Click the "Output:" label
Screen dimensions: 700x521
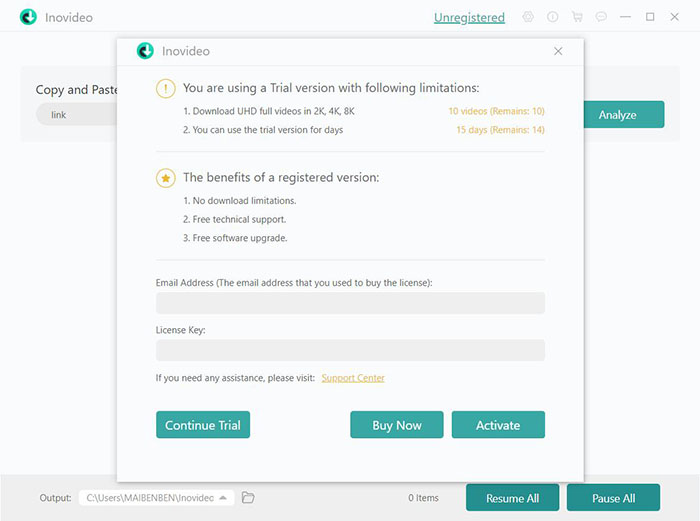point(55,497)
